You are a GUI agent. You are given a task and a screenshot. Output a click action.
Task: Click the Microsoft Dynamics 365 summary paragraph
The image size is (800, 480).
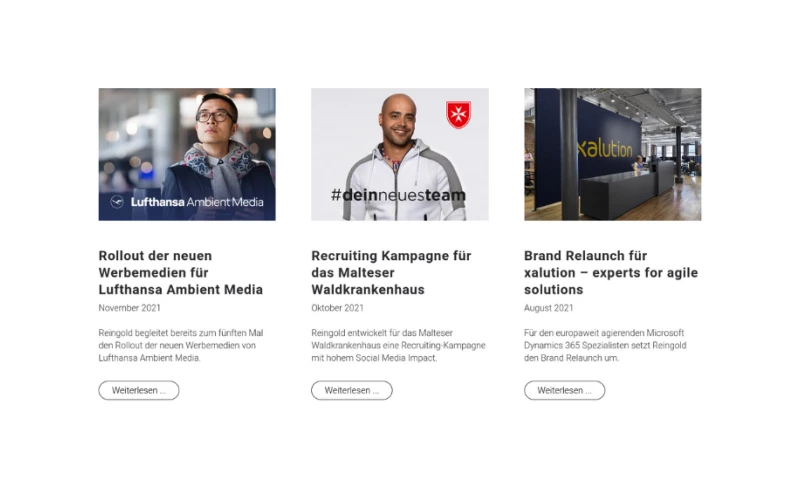605,345
